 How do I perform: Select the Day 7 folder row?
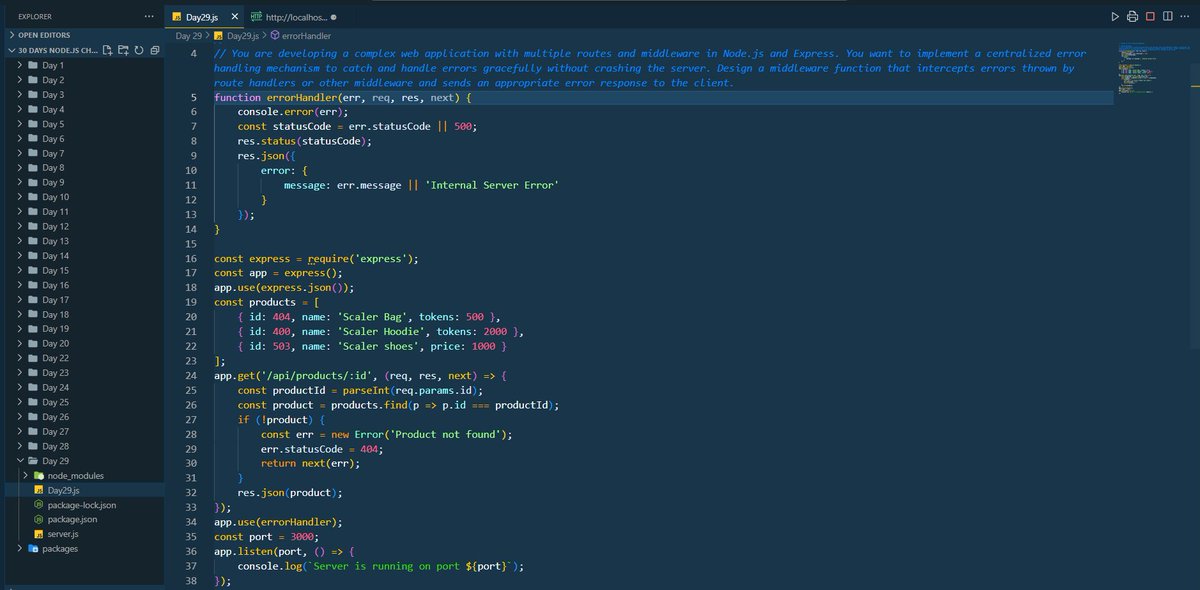tap(82, 153)
